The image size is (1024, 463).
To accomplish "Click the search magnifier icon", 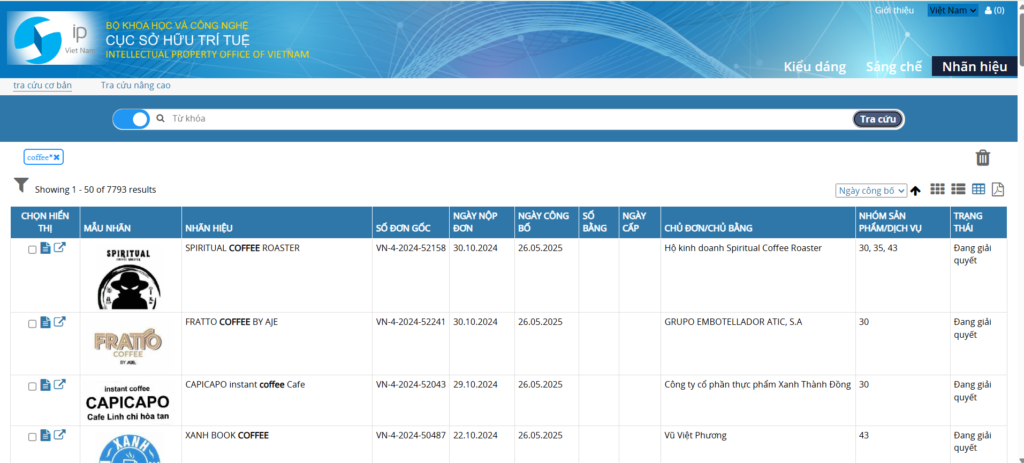I will pyautogui.click(x=160, y=119).
